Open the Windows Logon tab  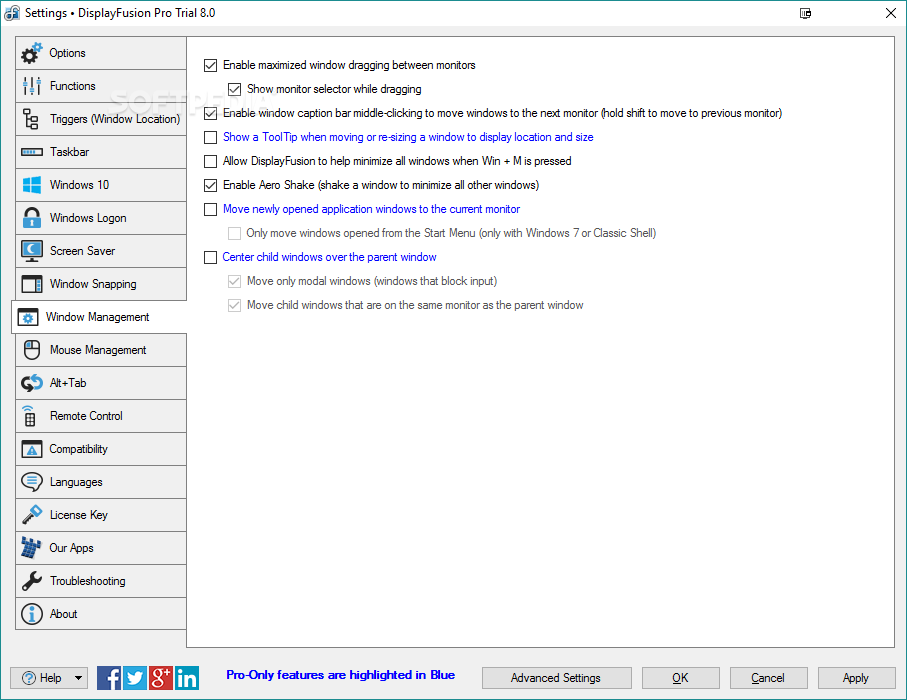101,218
